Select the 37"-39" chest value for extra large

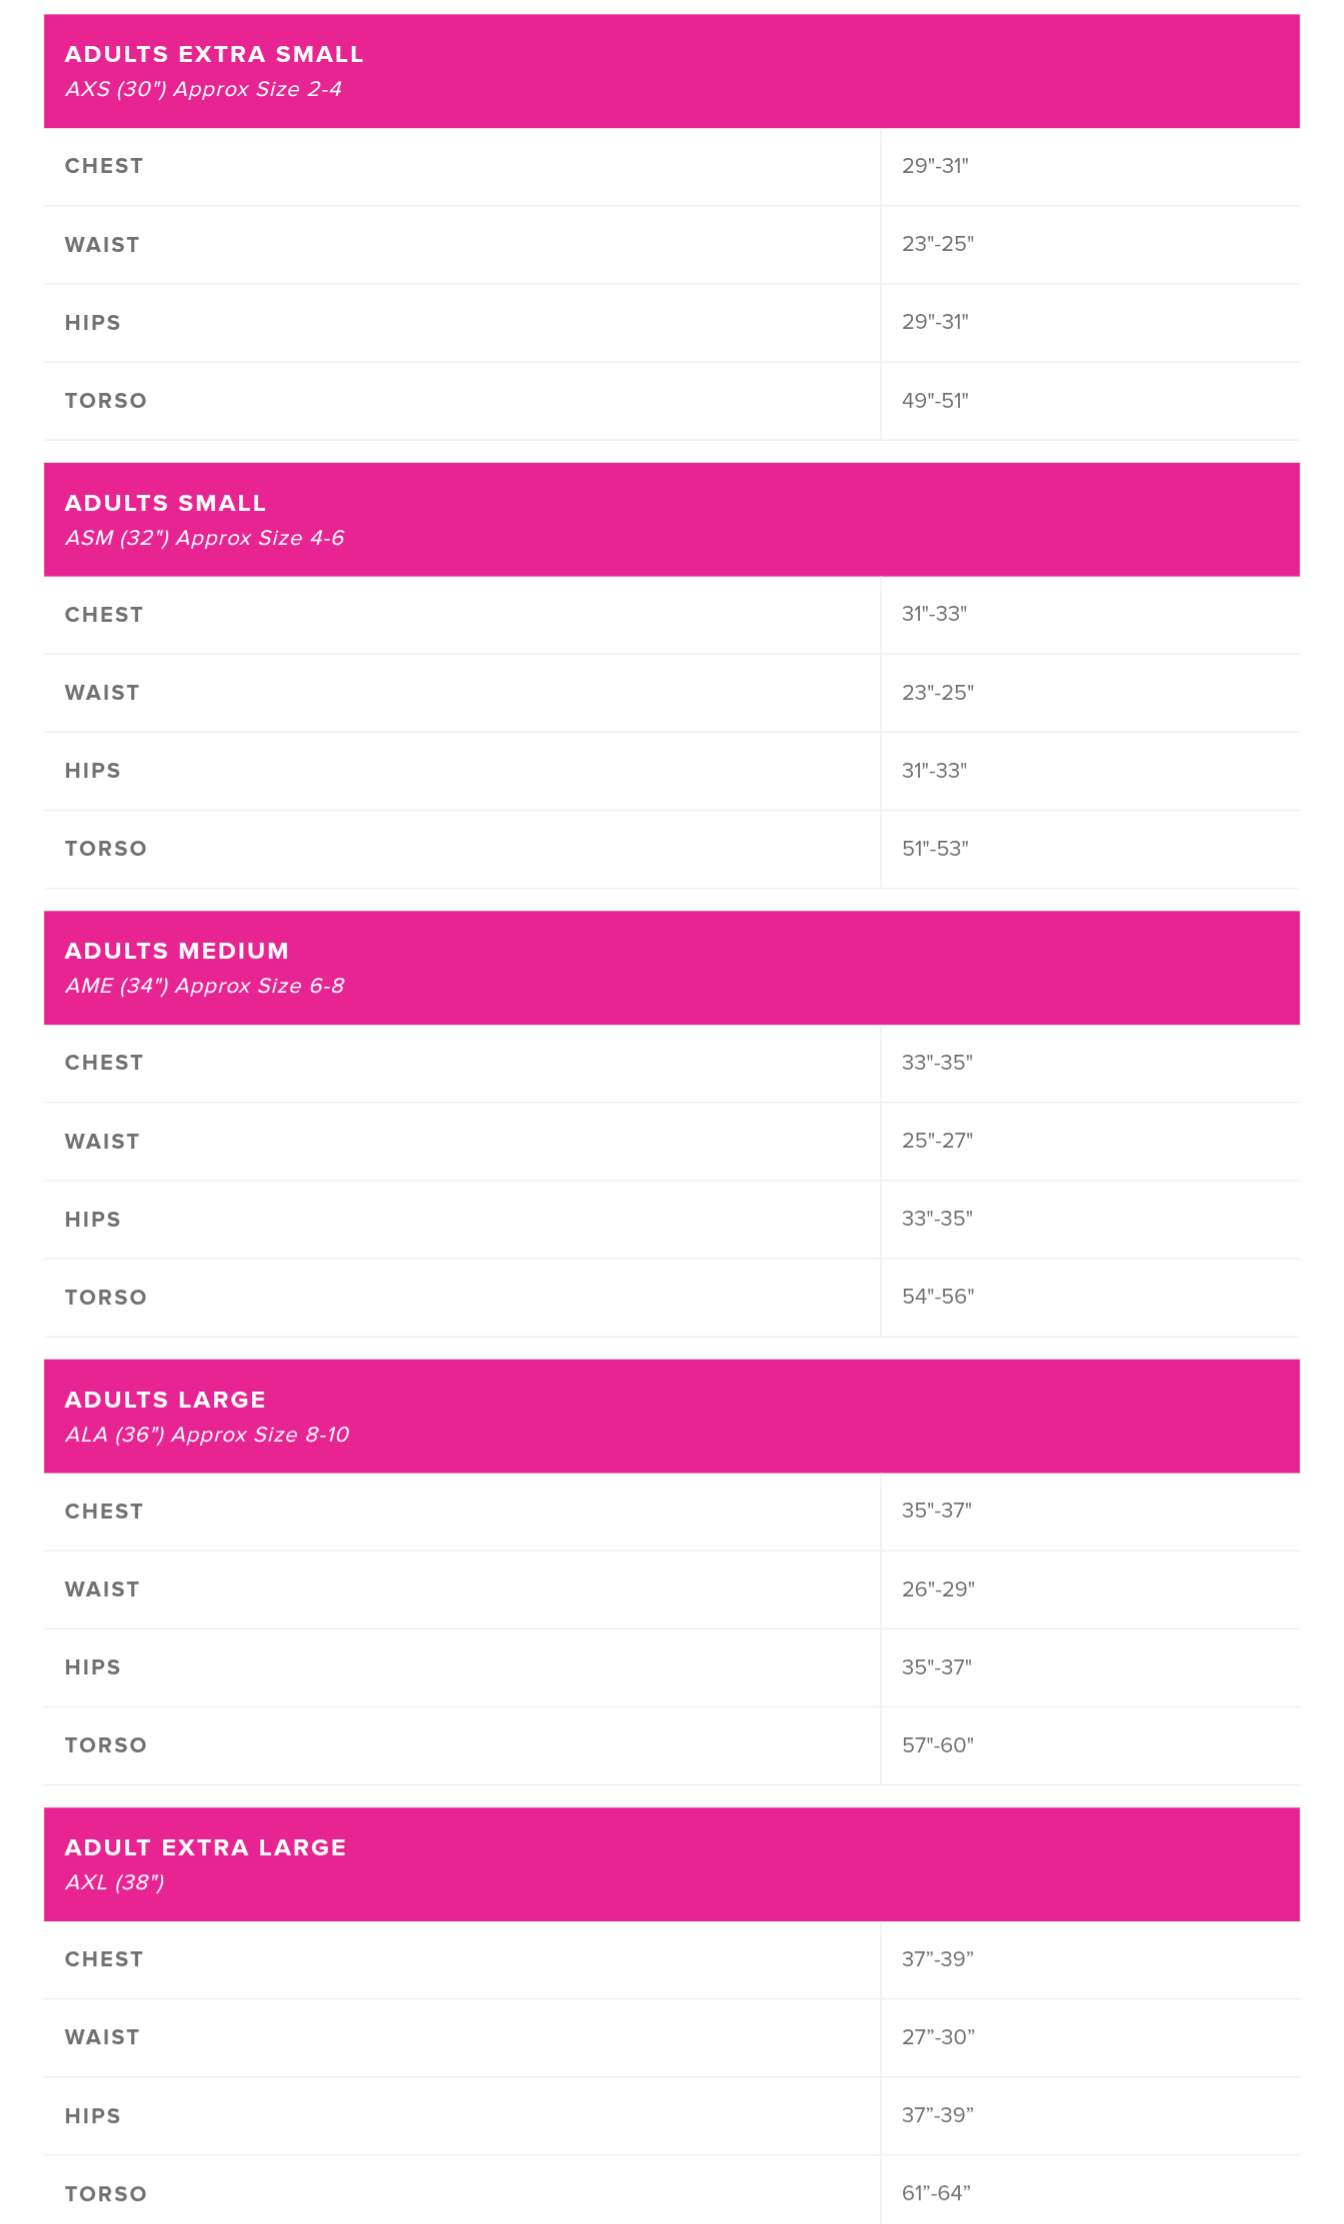tap(938, 1958)
